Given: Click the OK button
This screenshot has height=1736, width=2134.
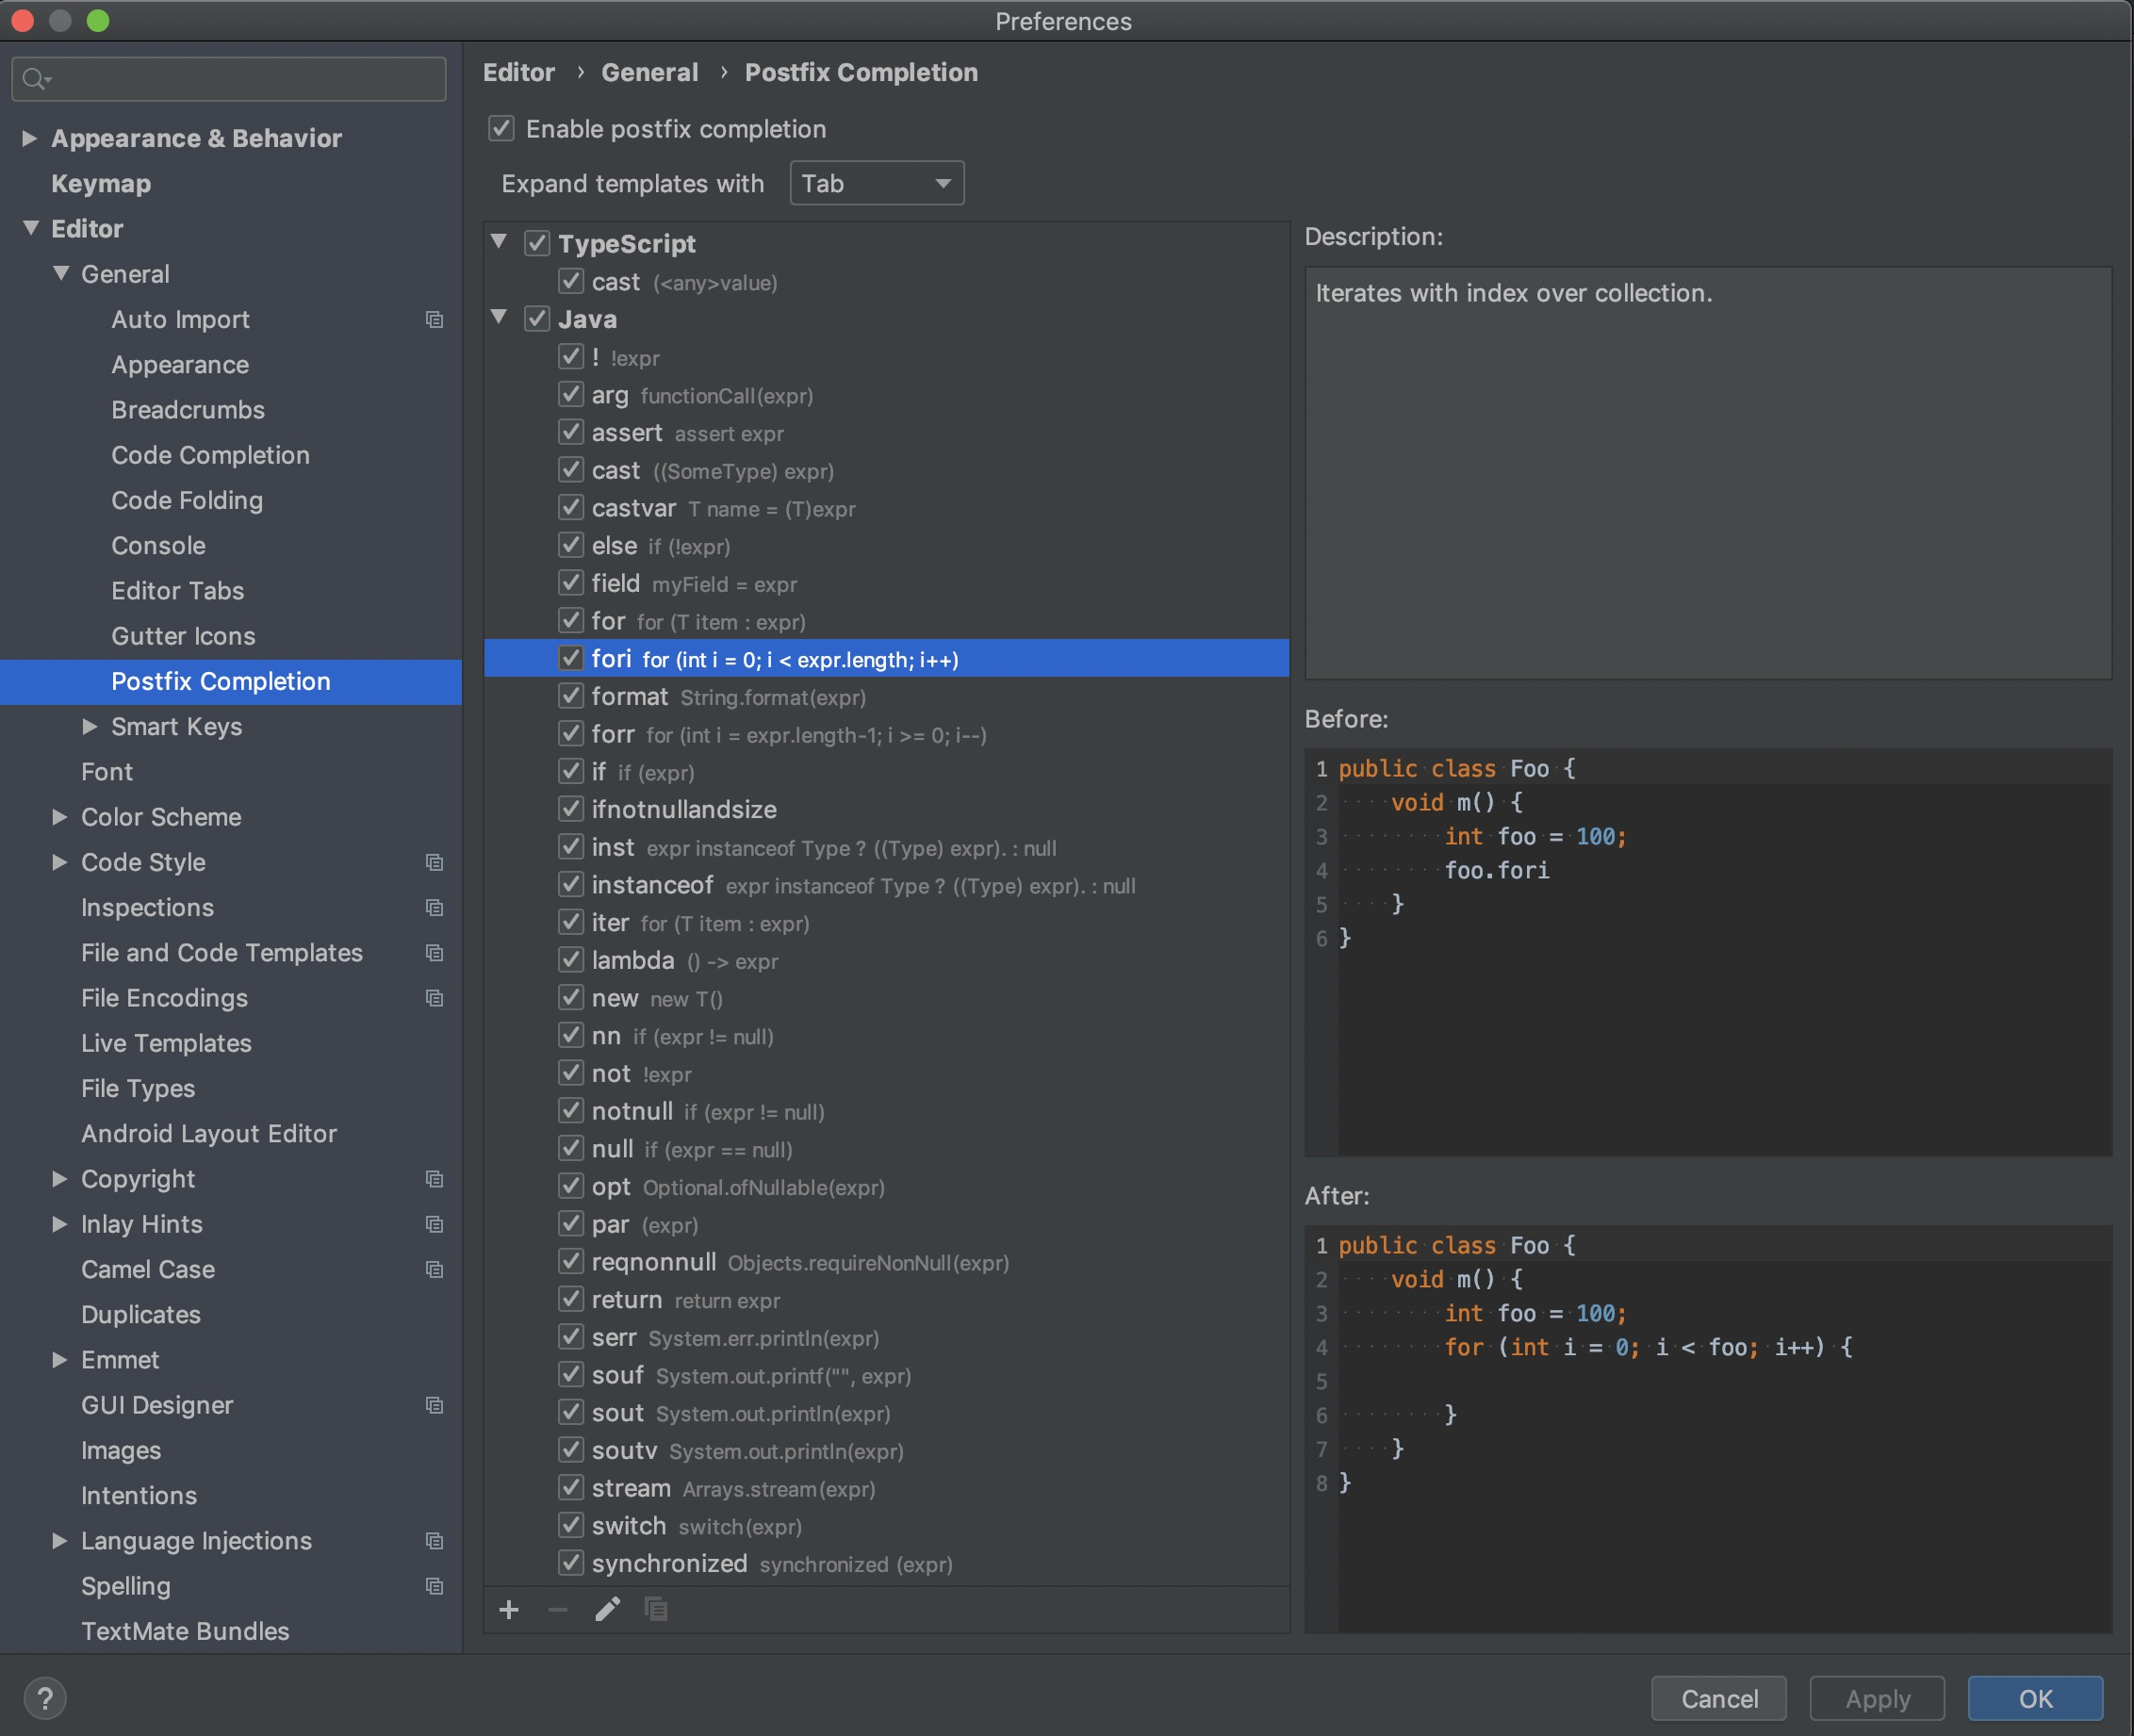Looking at the screenshot, I should pyautogui.click(x=2035, y=1699).
